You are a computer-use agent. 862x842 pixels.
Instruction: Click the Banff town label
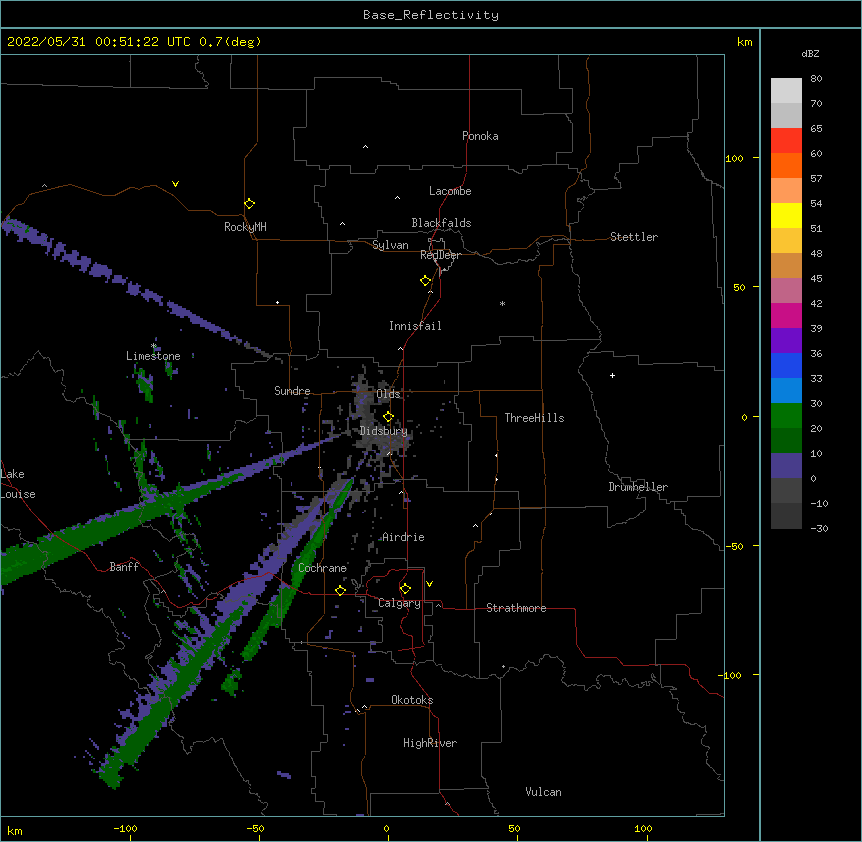[124, 567]
